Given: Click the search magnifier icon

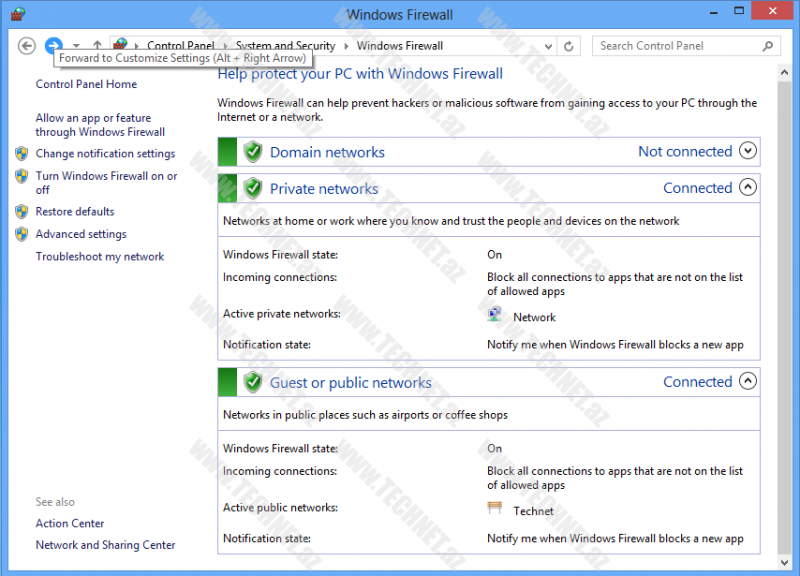Looking at the screenshot, I should tap(768, 46).
